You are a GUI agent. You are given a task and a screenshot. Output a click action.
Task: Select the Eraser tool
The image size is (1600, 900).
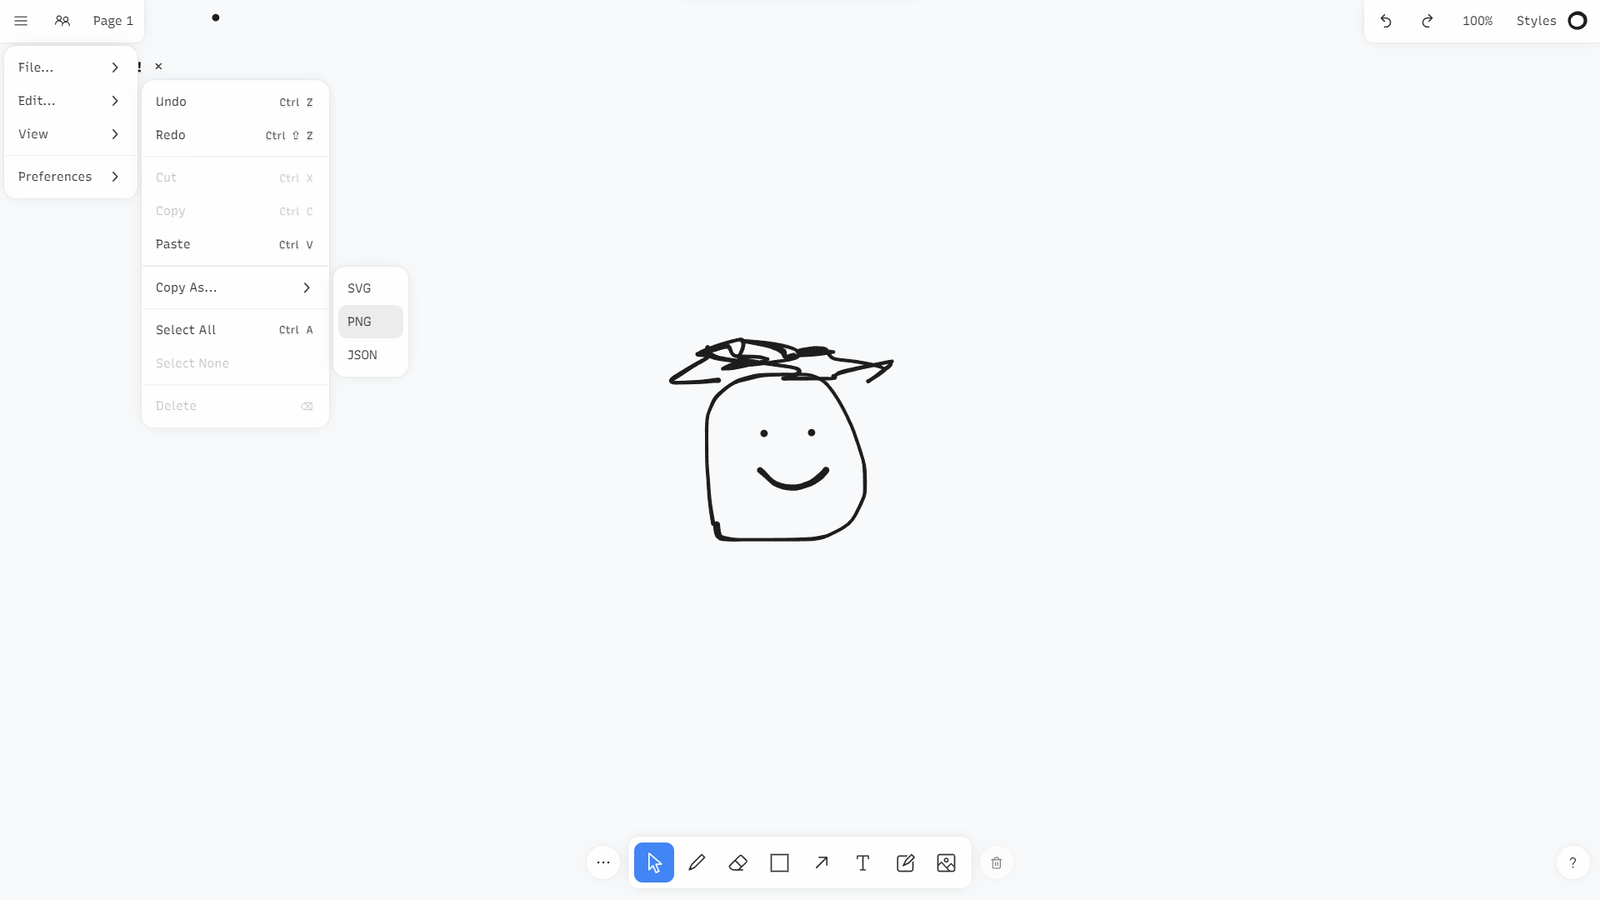tap(738, 863)
